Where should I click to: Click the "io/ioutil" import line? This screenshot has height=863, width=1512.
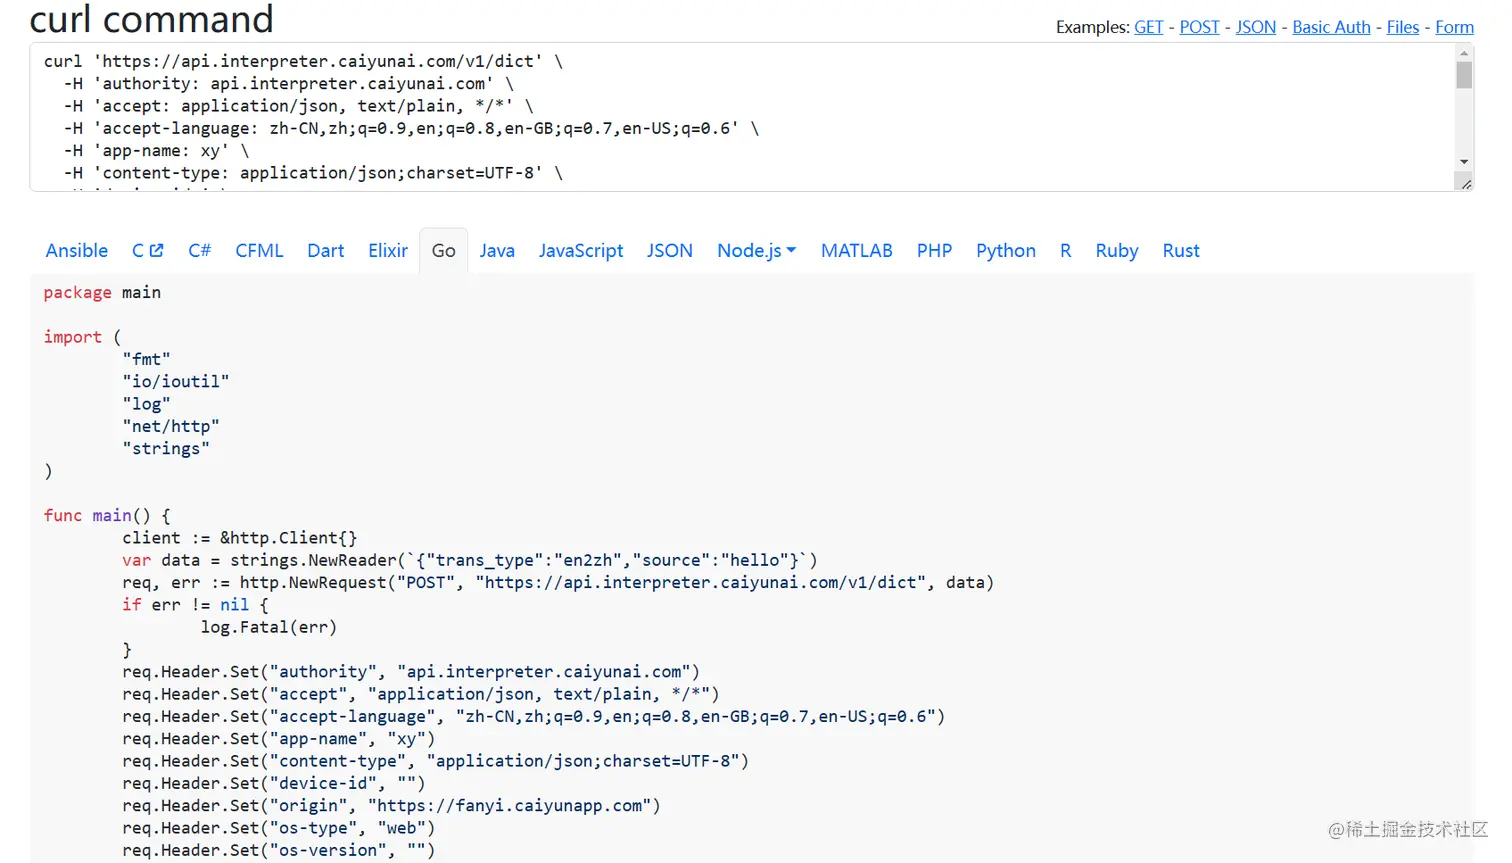pyautogui.click(x=176, y=381)
